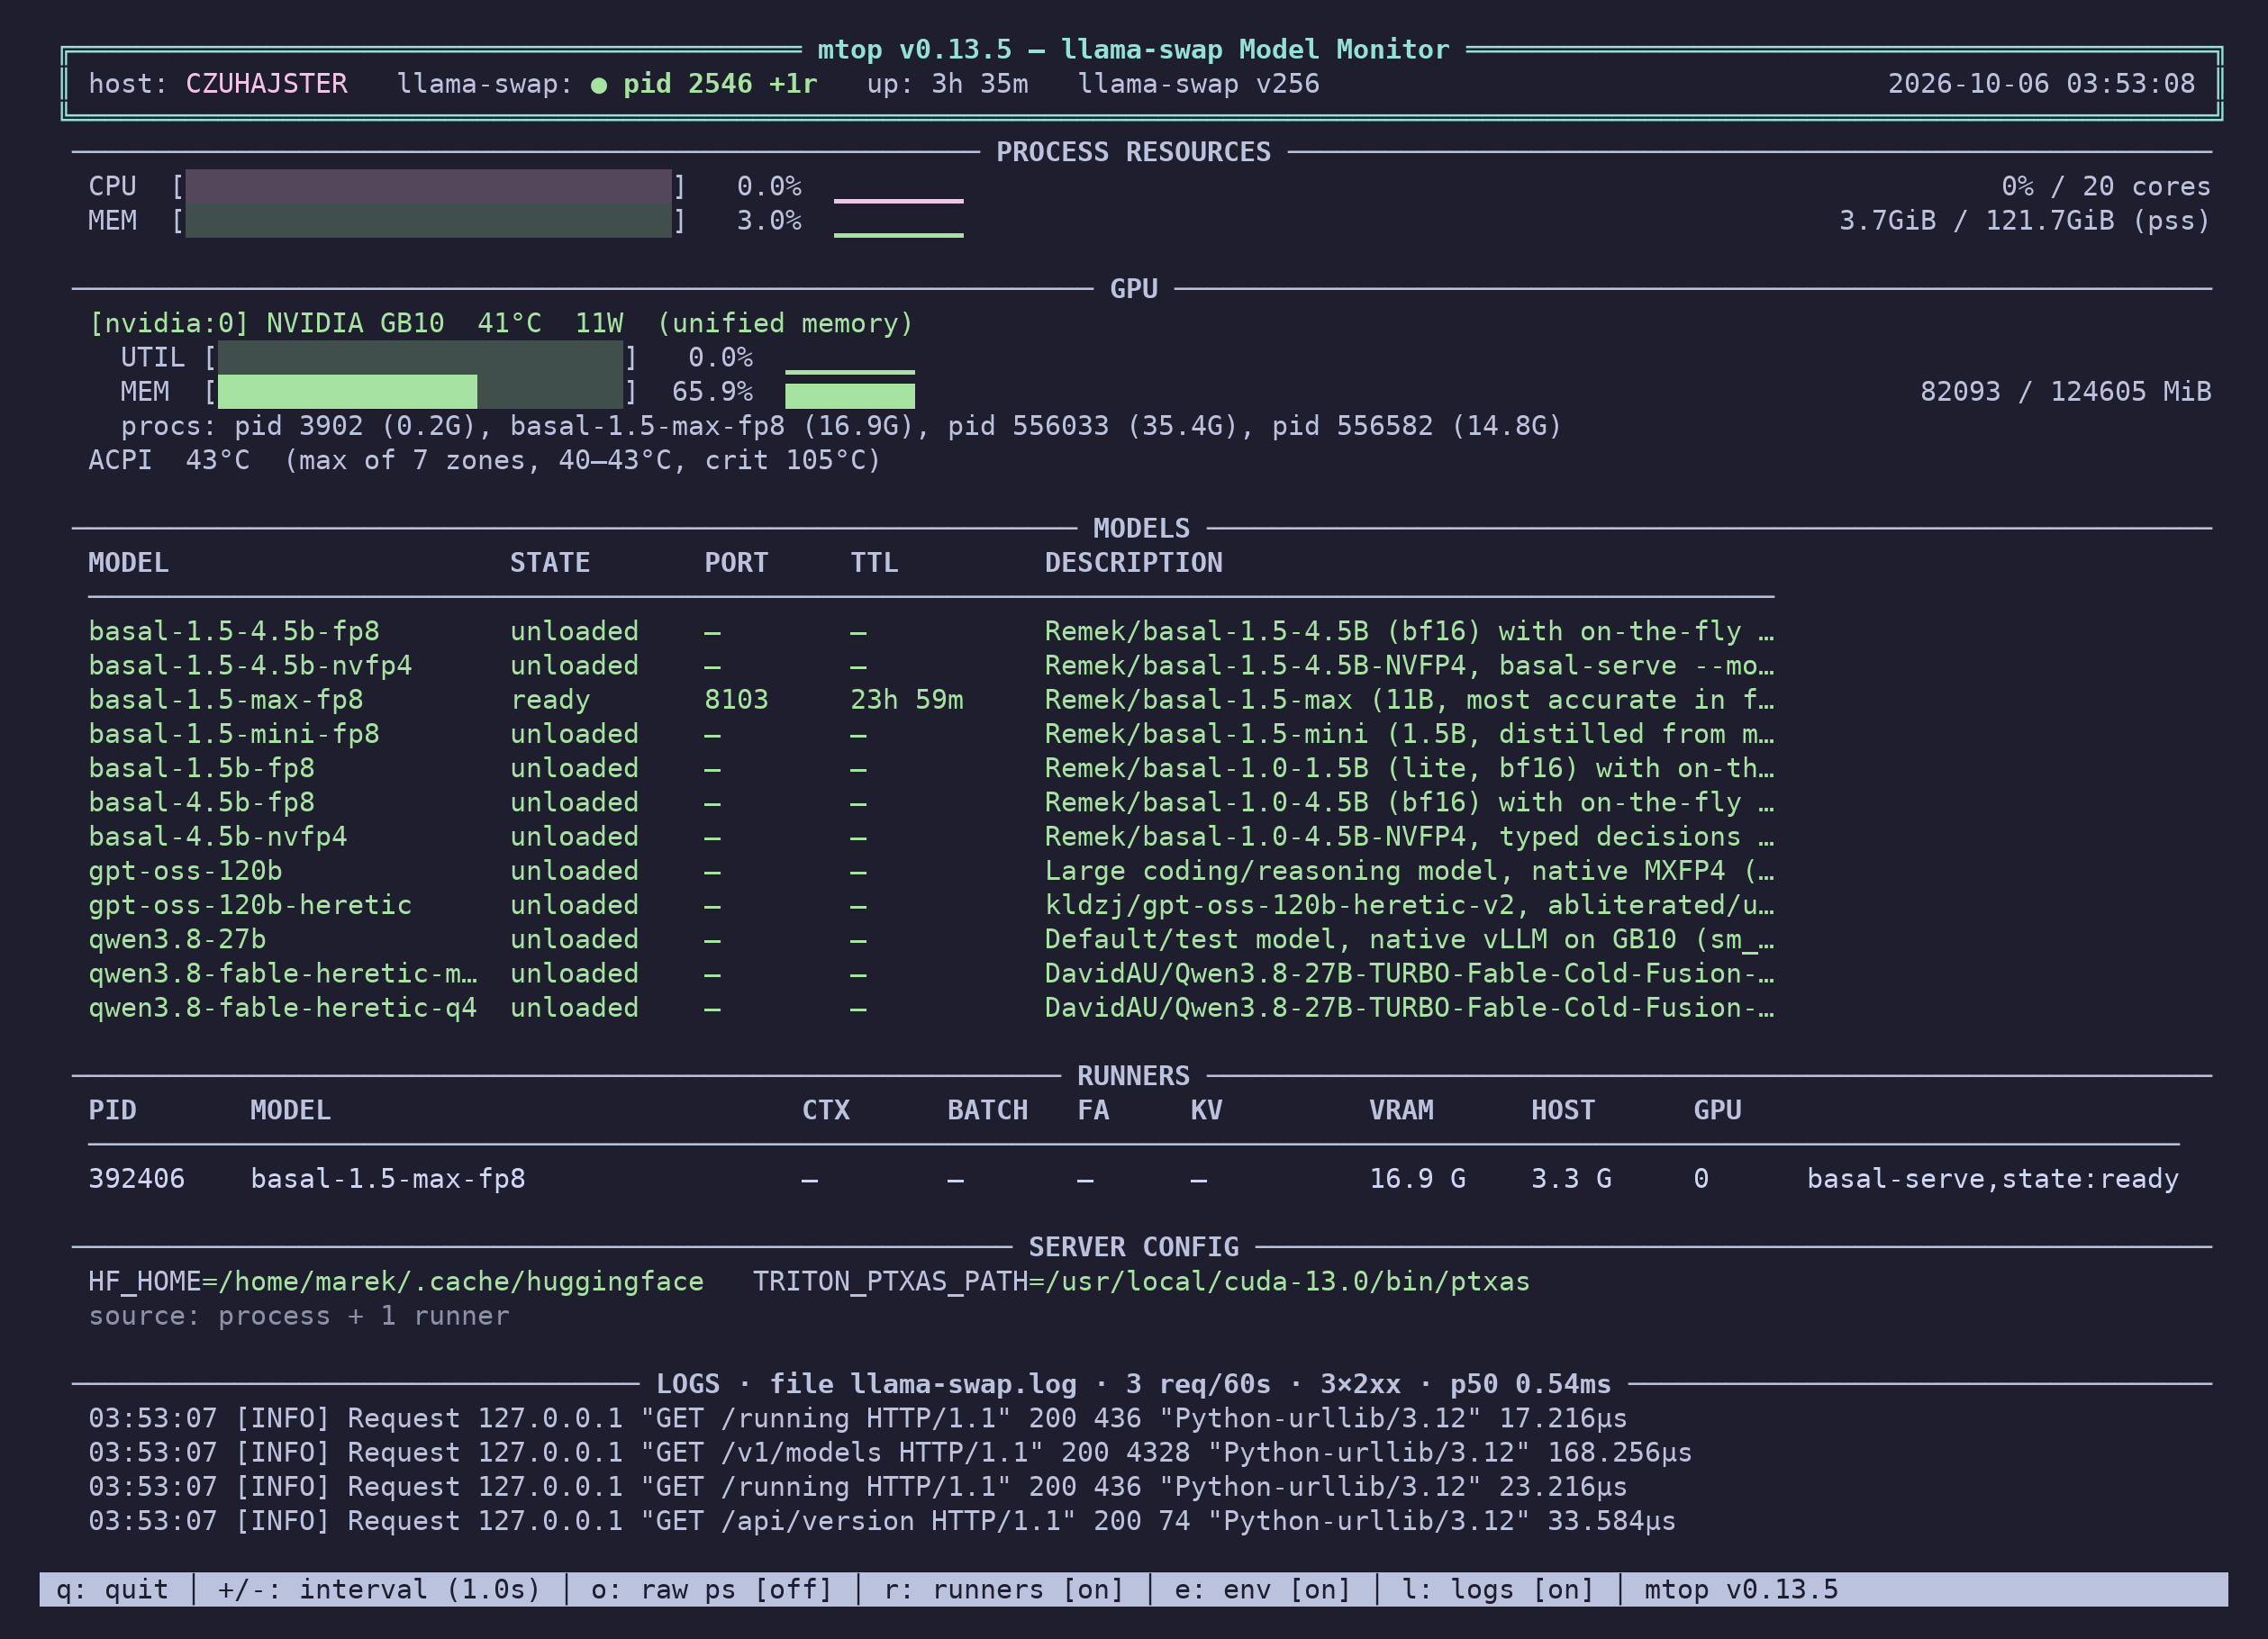Screen dimensions: 2268x1639
Task: Select the basal-4.5b-nvfp4 model row
Action: [x=931, y=837]
